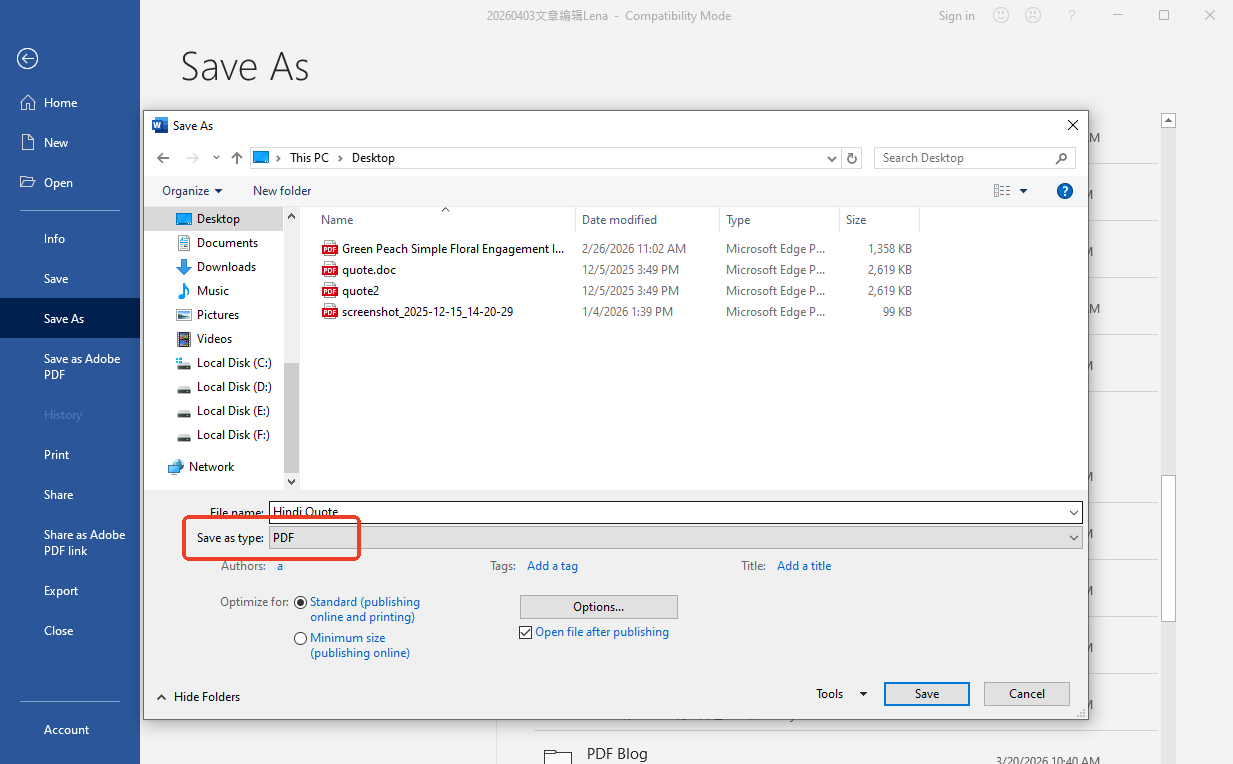Viewport: 1233px width, 764px height.
Task: Select Print from the sidebar menu
Action: (x=55, y=454)
